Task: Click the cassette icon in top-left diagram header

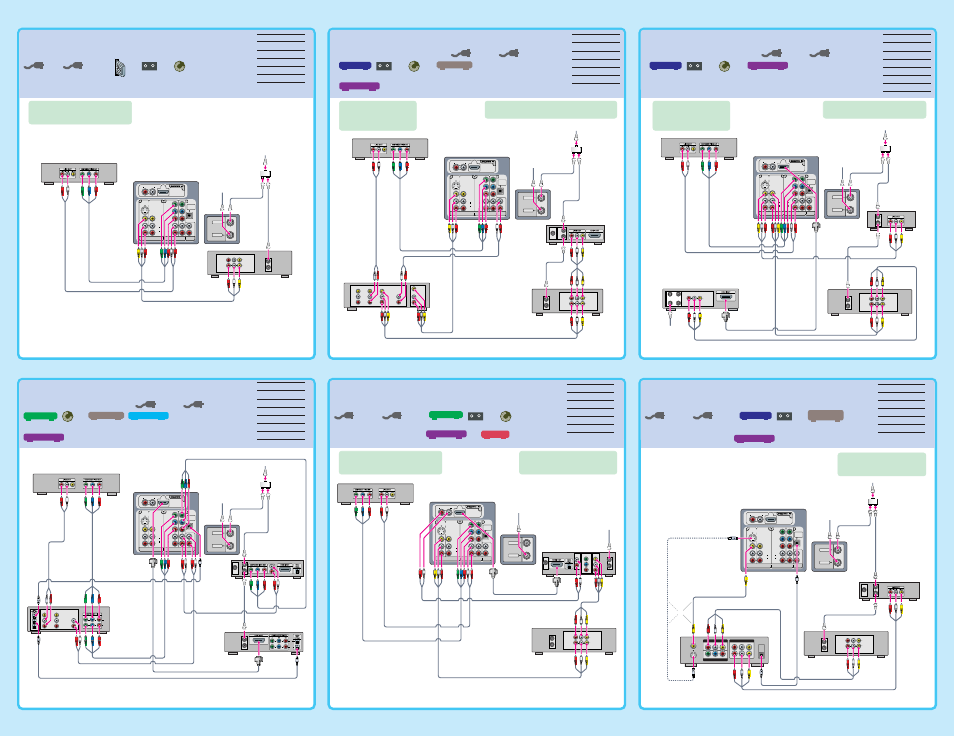Action: pos(149,66)
